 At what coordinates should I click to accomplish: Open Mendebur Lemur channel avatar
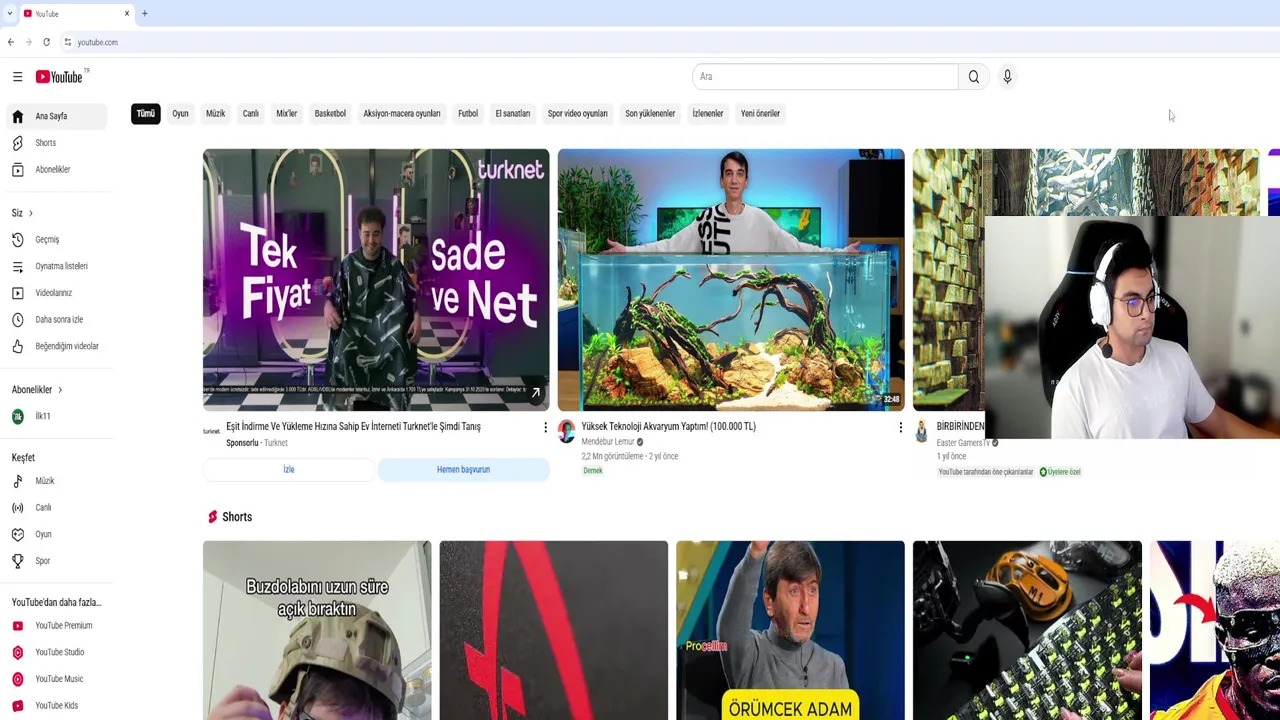point(566,431)
